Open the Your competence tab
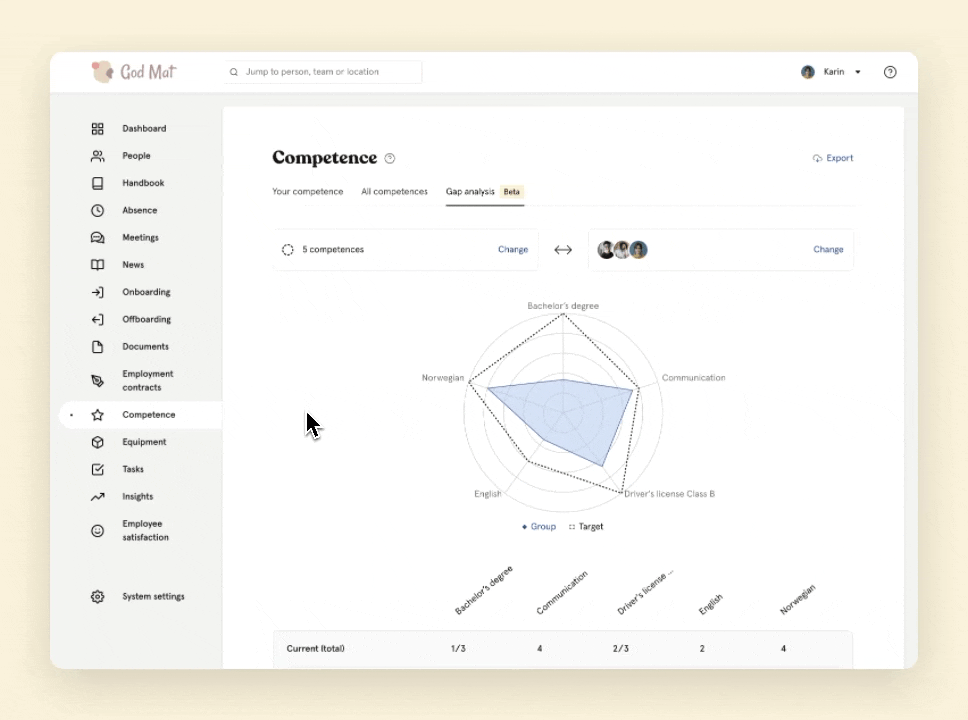Image resolution: width=968 pixels, height=720 pixels. point(307,191)
